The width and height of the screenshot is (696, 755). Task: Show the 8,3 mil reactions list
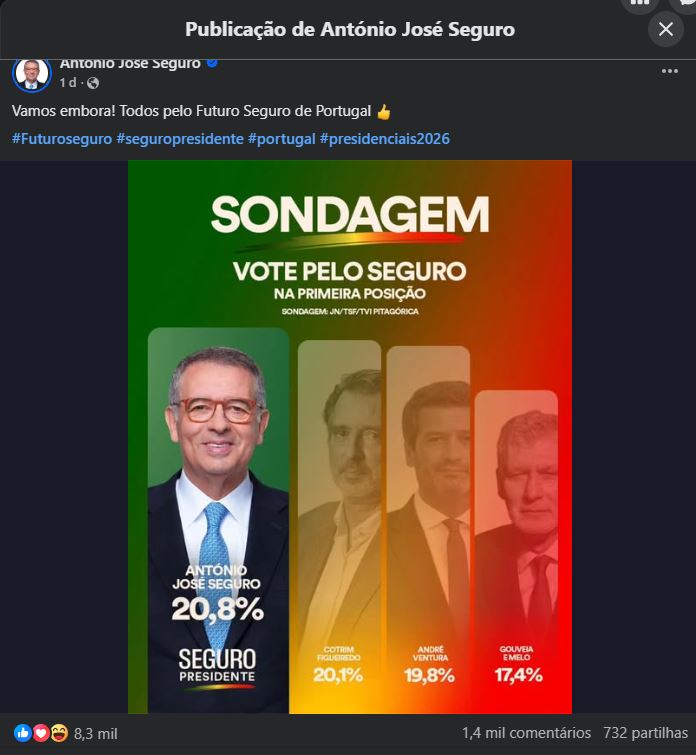click(x=96, y=733)
